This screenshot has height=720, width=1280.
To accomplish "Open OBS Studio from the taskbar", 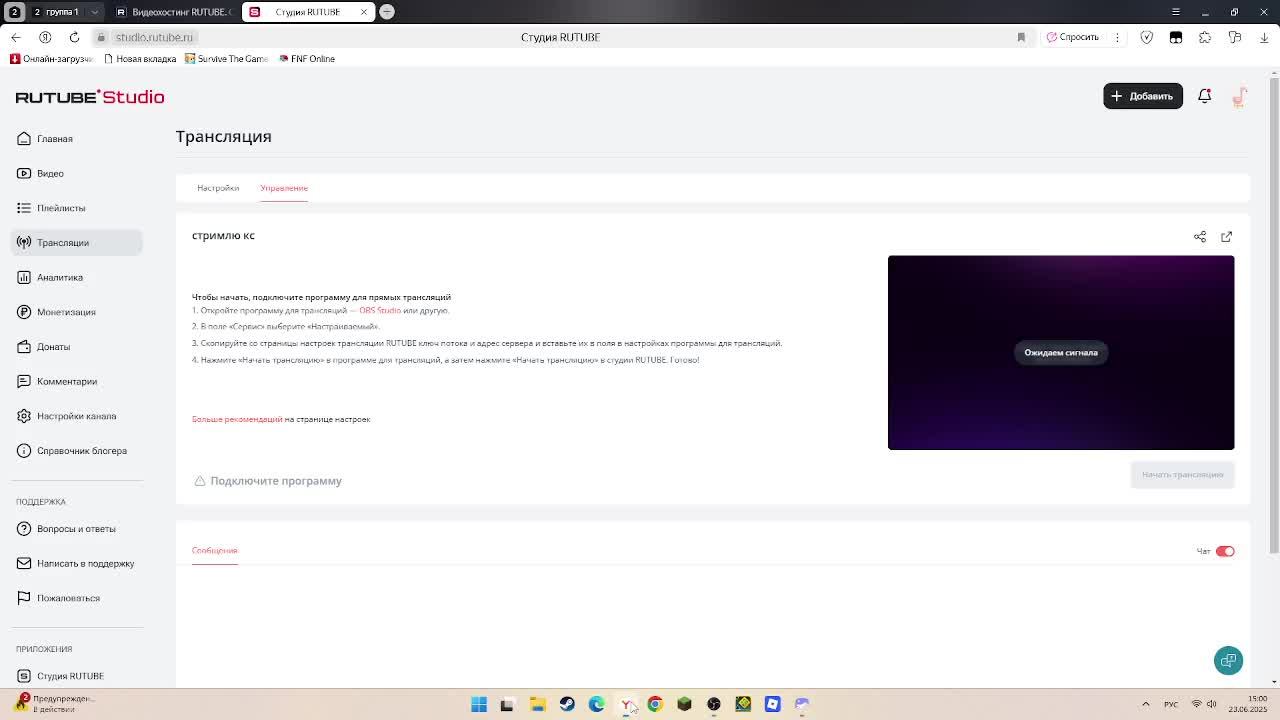I will 714,704.
